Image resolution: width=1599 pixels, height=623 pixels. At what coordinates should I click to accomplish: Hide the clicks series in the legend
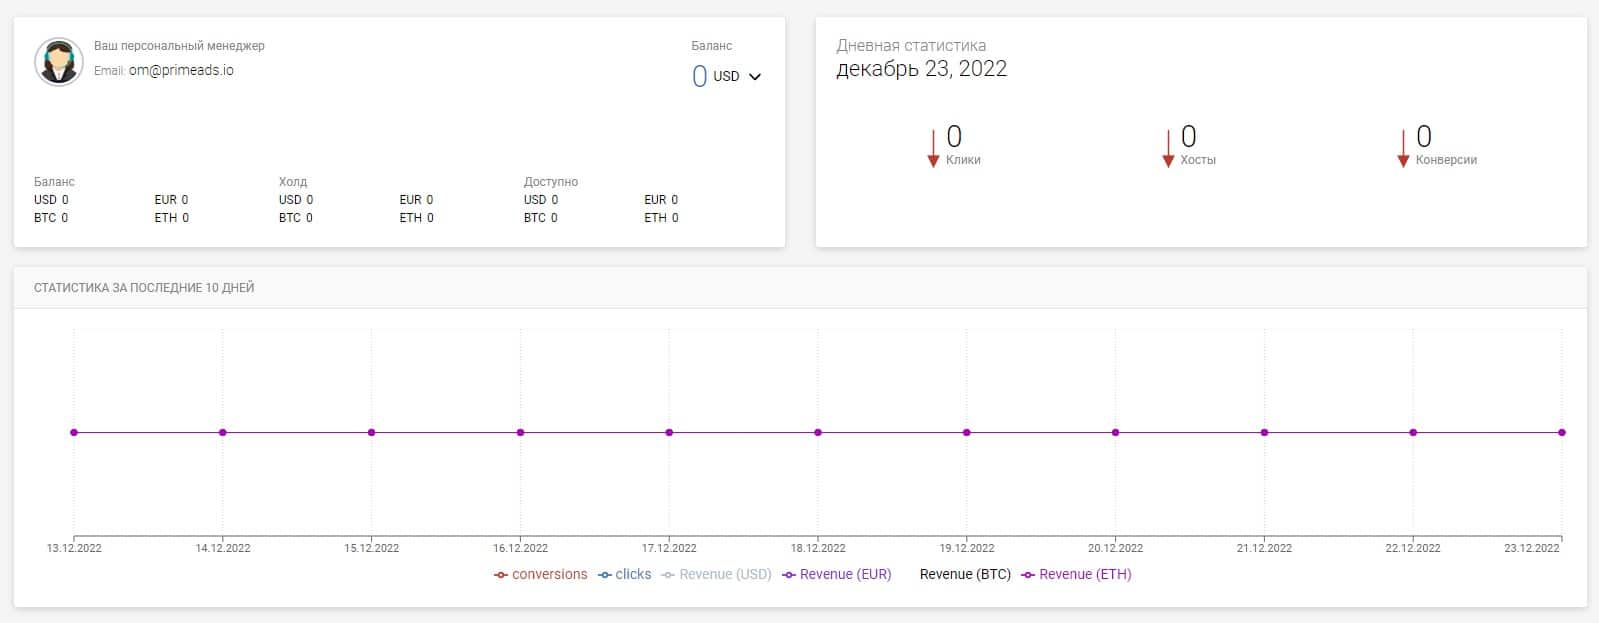625,574
